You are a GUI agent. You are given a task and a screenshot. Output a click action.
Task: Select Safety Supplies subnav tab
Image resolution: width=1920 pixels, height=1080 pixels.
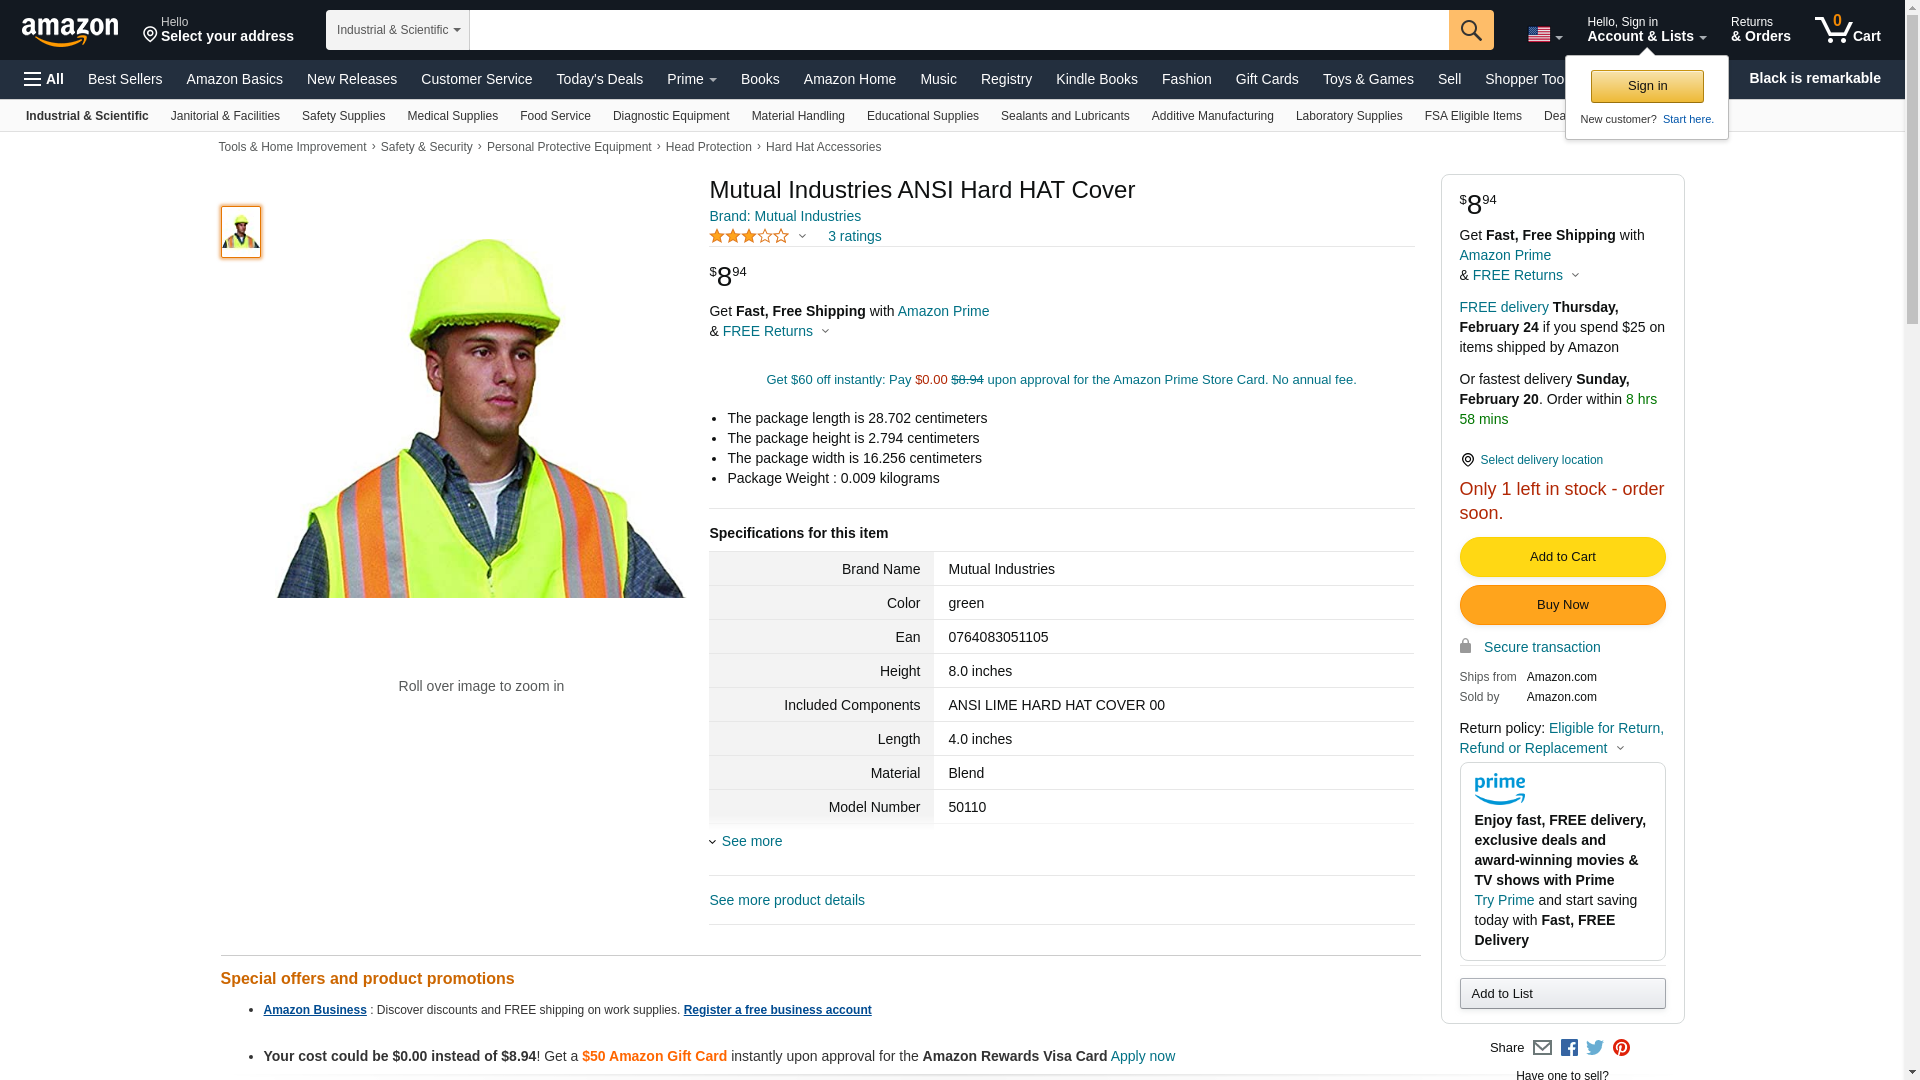[343, 116]
